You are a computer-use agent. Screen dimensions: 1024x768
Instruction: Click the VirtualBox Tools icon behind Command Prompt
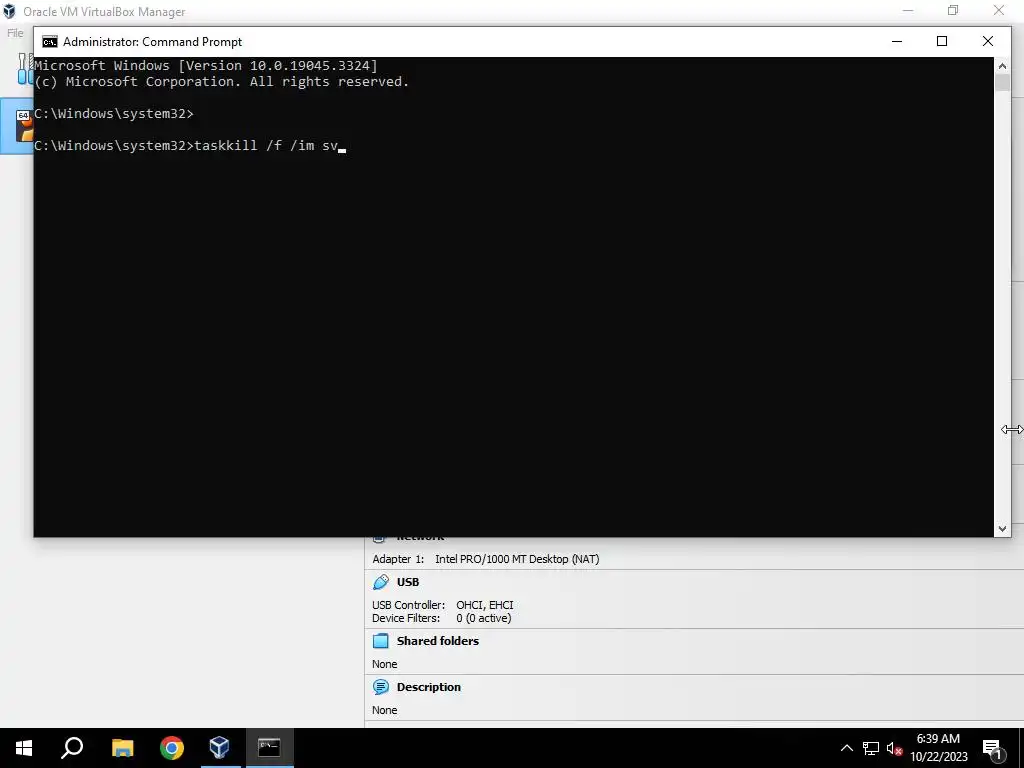(25, 69)
